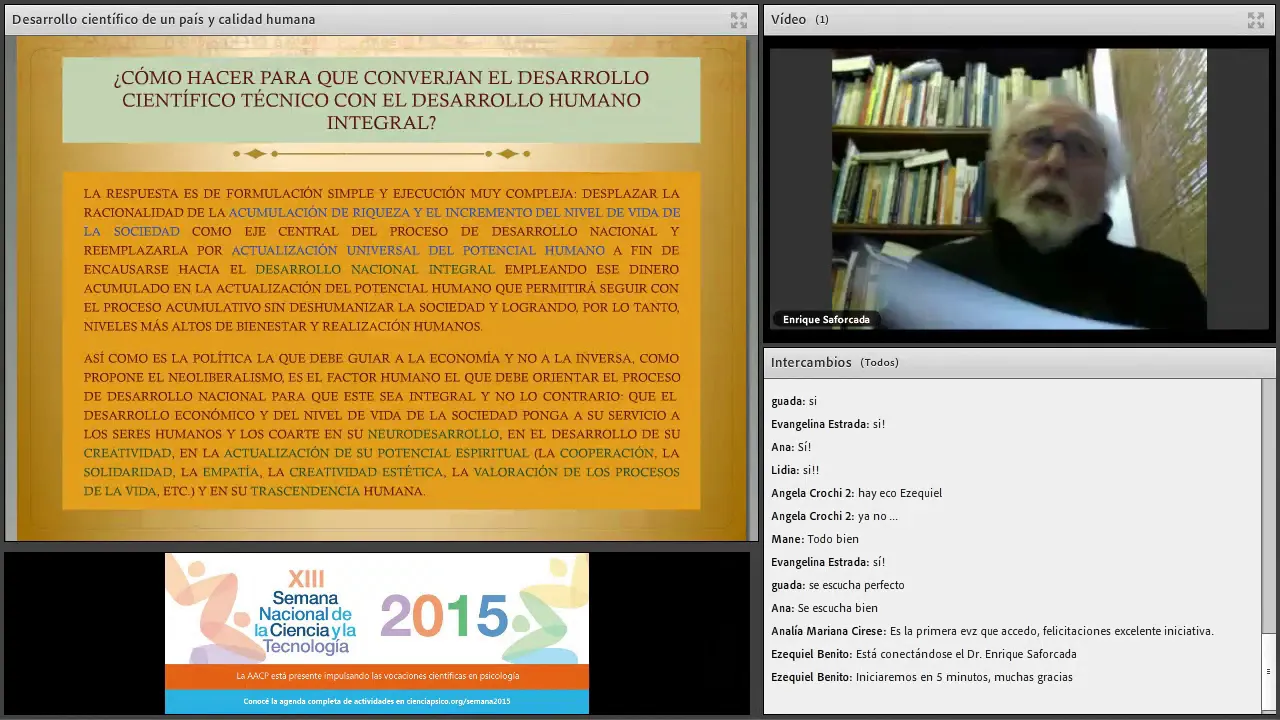Select chat message 'guada: si'

(x=794, y=401)
